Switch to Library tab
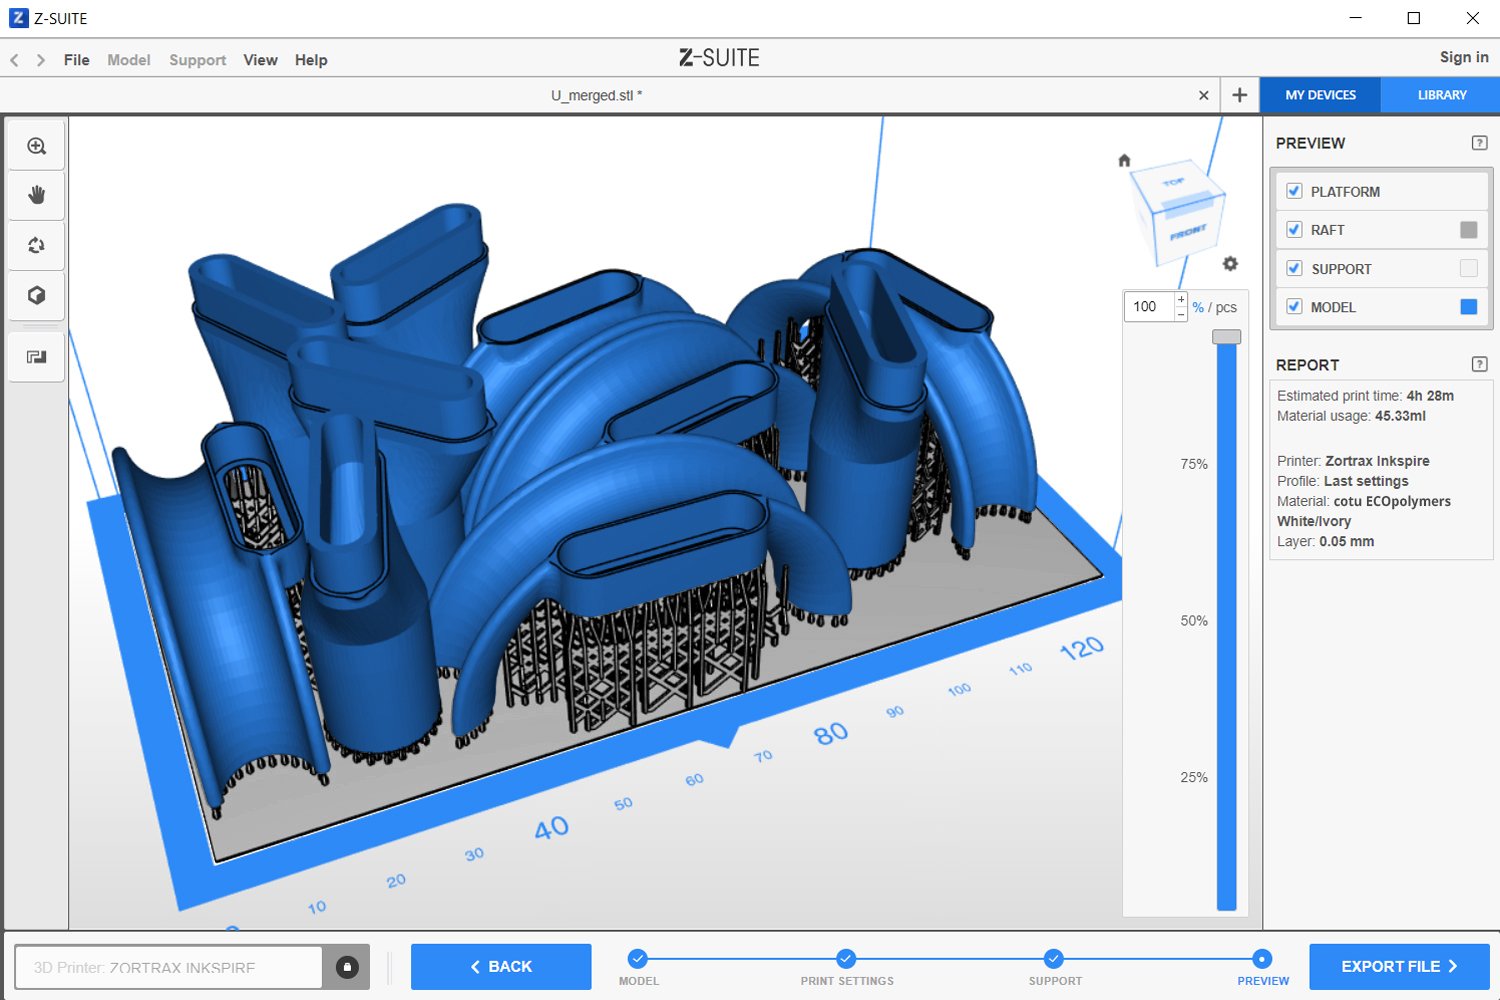Screen dimensions: 1500x1000 pos(1441,95)
